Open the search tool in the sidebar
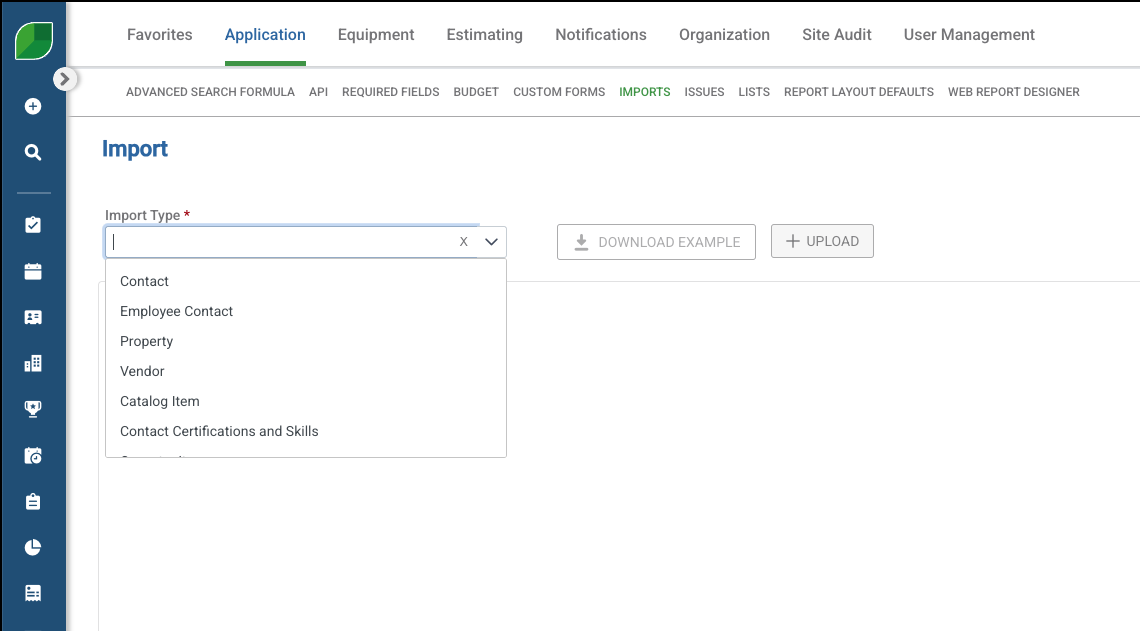This screenshot has width=1140, height=631. point(33,152)
